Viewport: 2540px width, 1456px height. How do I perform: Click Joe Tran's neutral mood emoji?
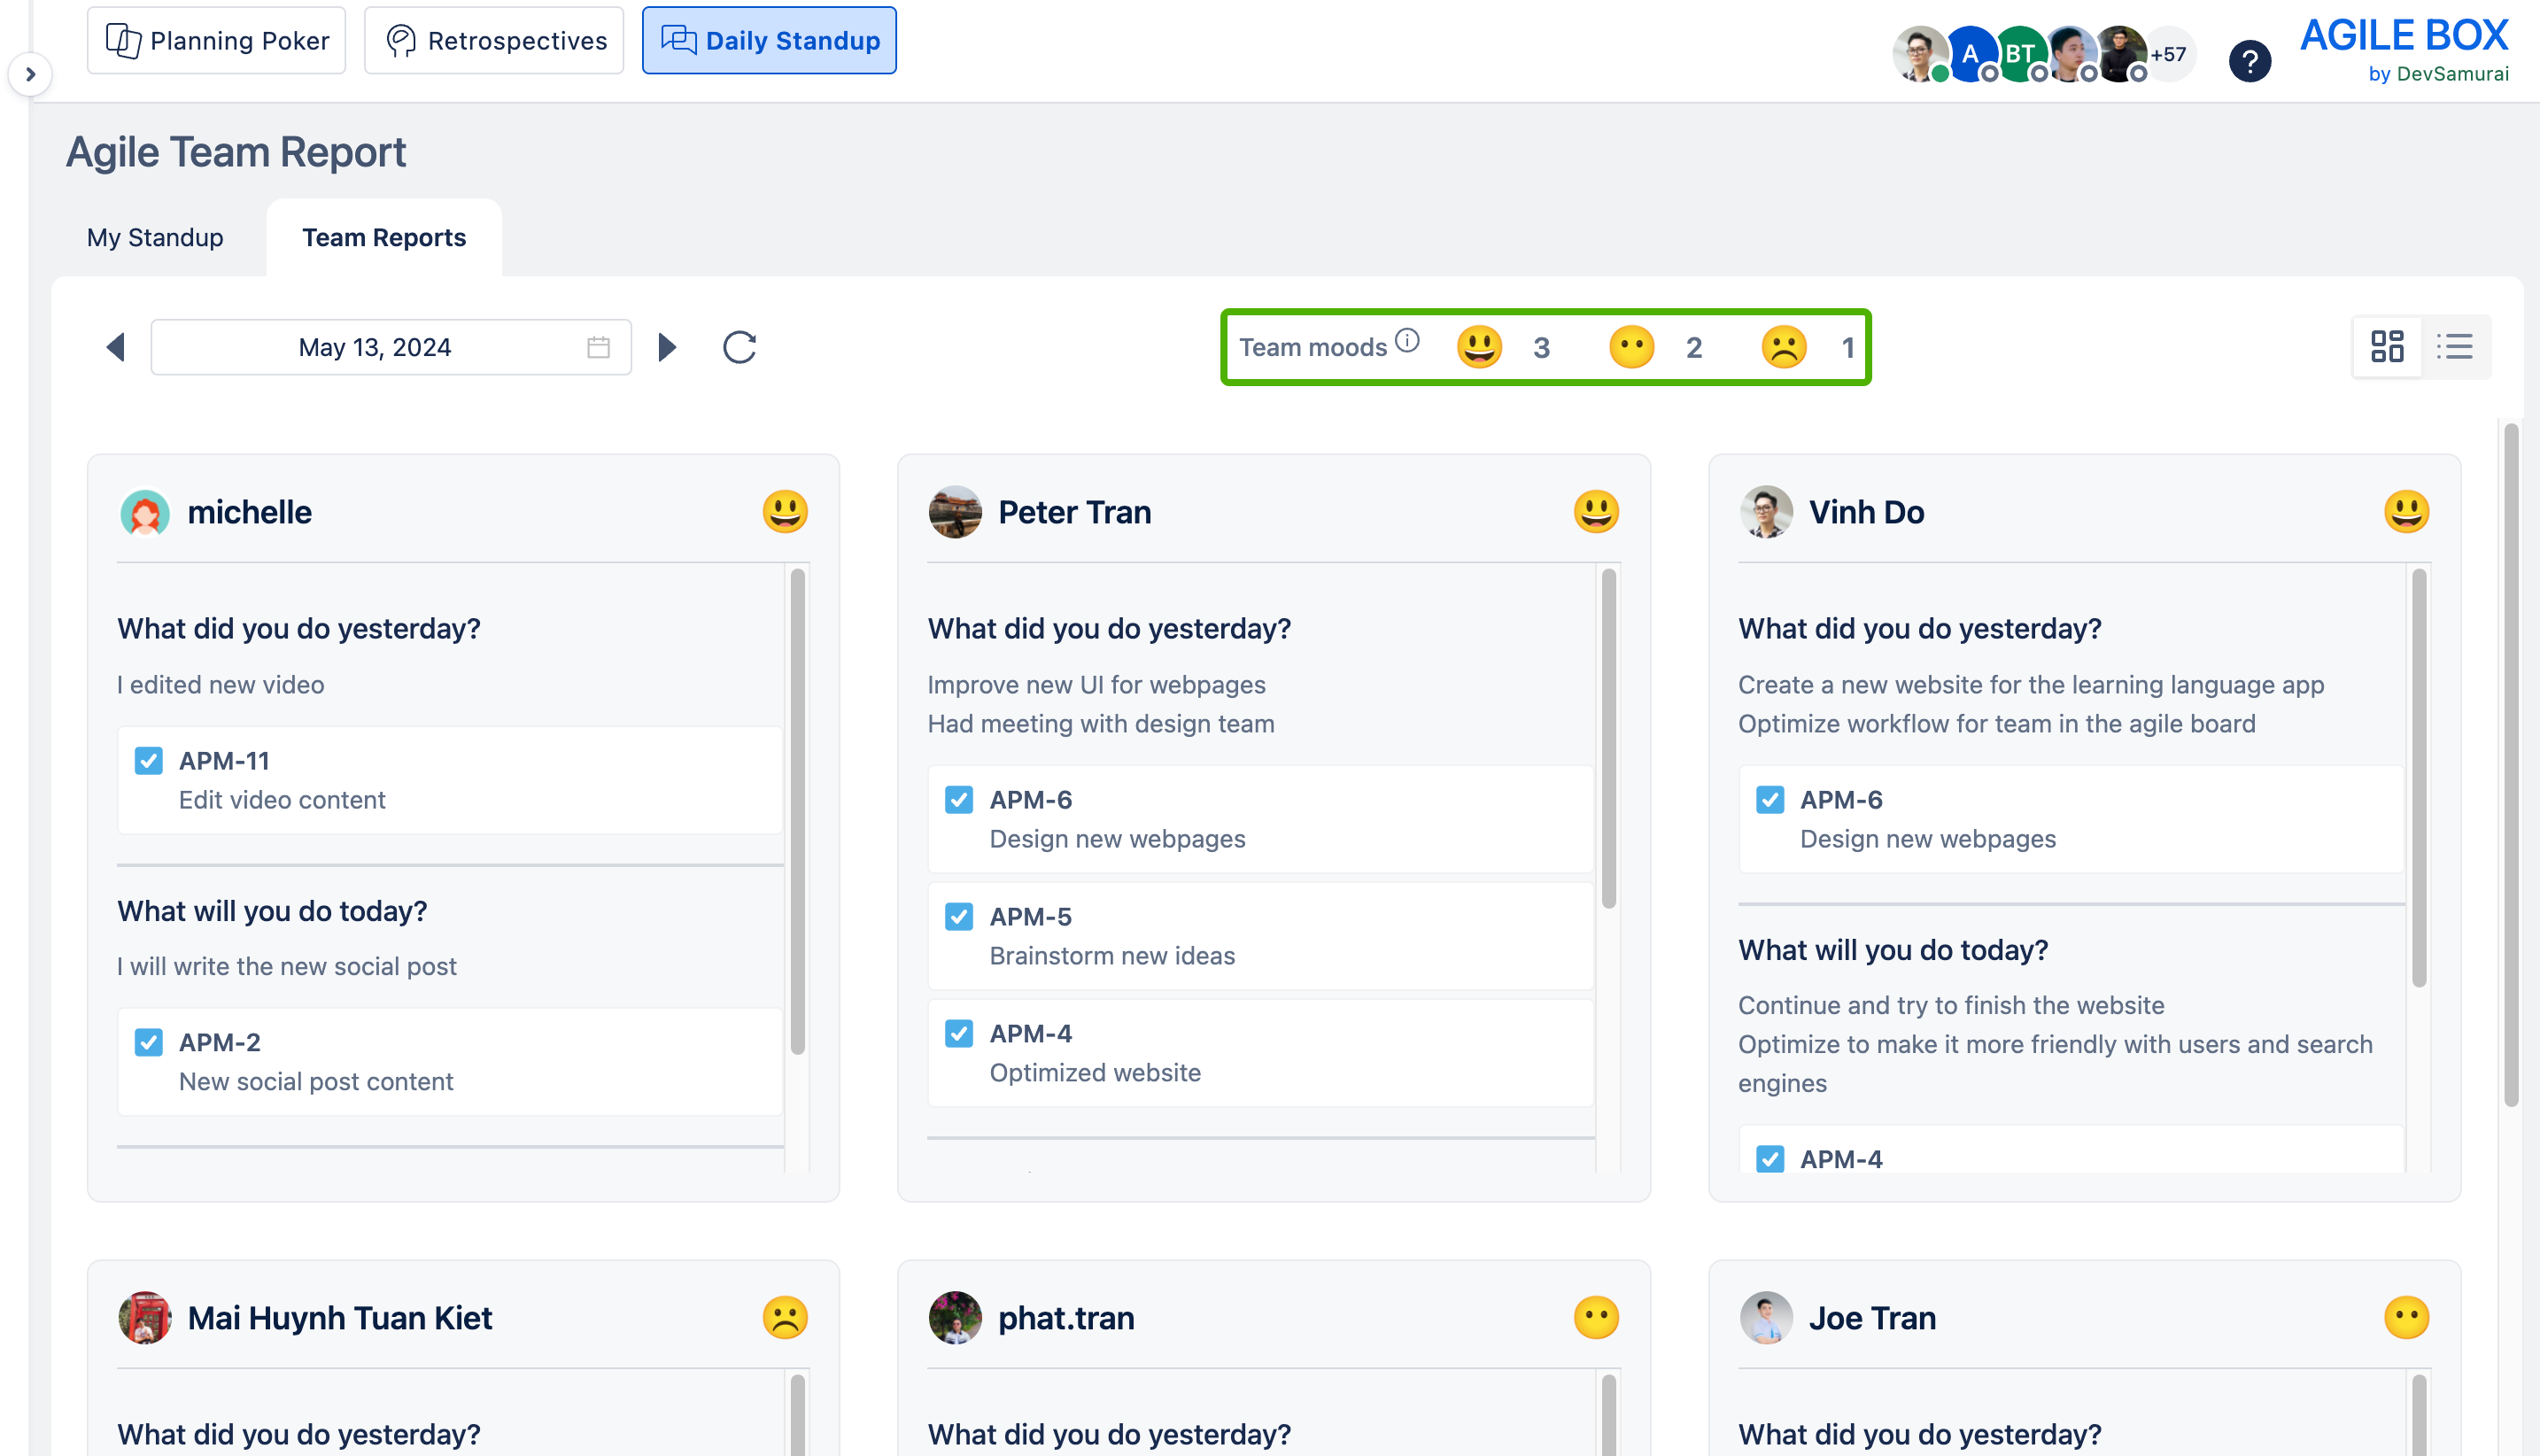pyautogui.click(x=2406, y=1318)
